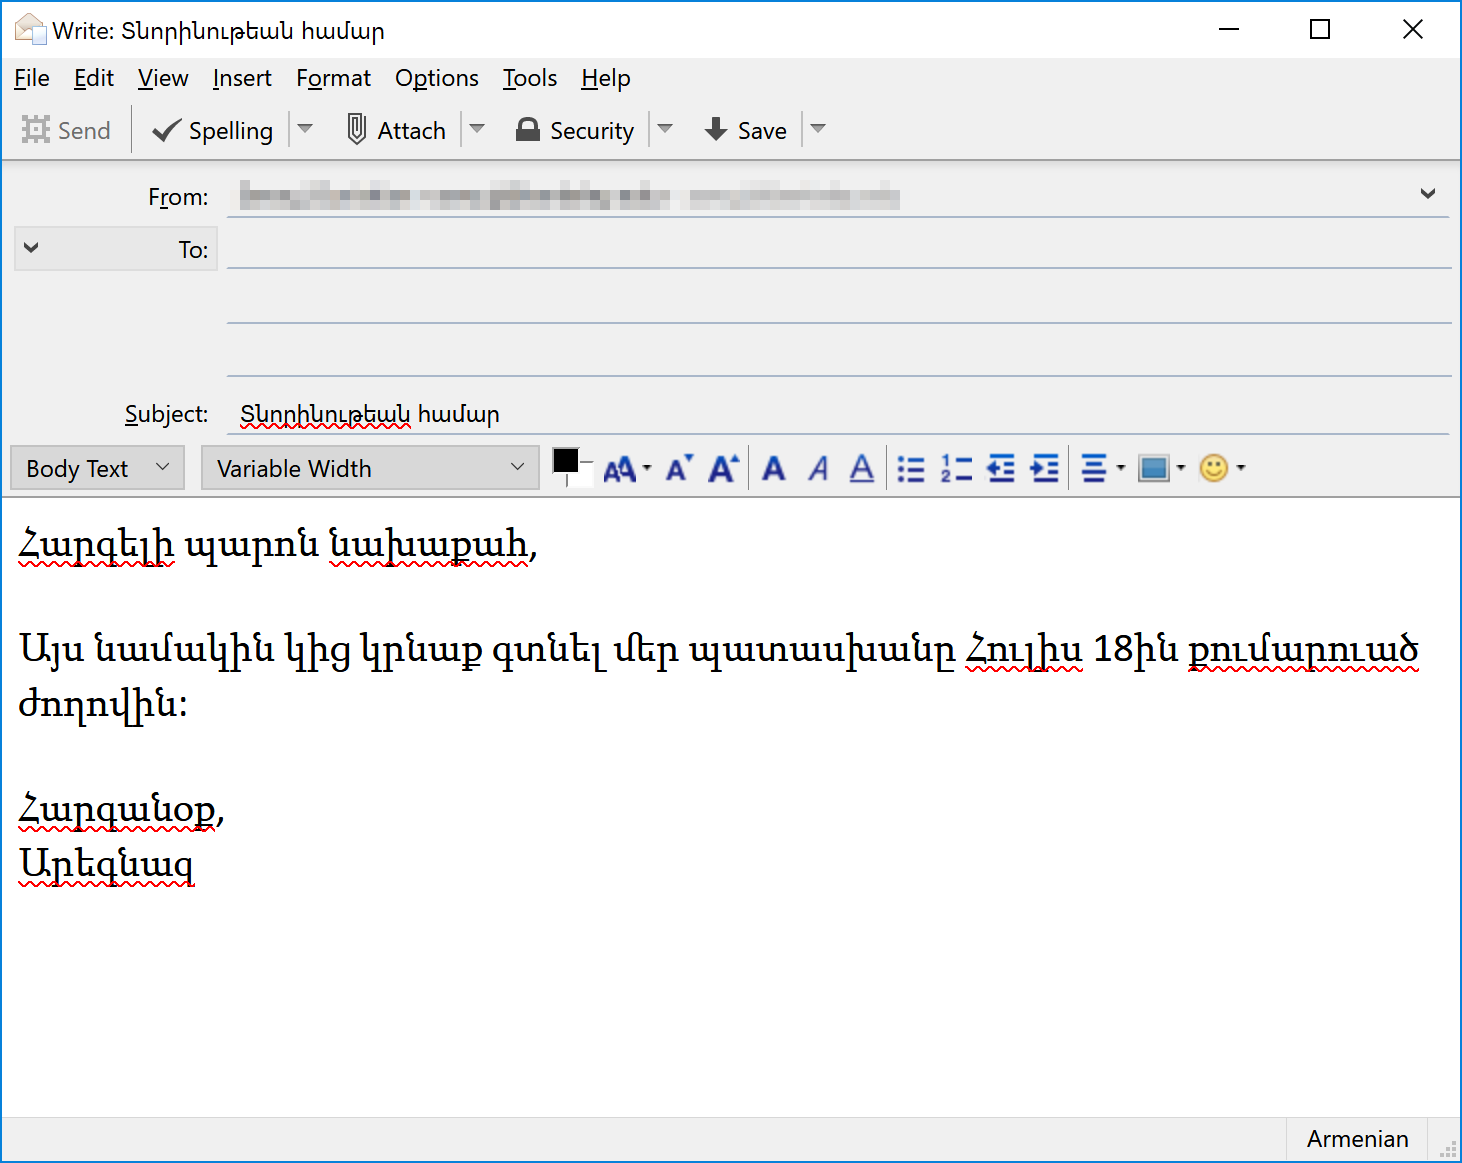The height and width of the screenshot is (1163, 1462).
Task: Open the Body Text paragraph style dropdown
Action: tap(97, 468)
